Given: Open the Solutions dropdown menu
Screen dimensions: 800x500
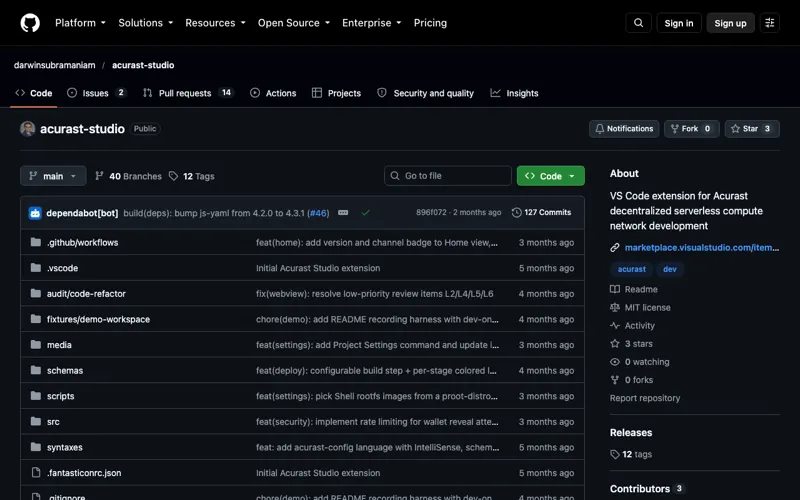Looking at the screenshot, I should point(145,23).
